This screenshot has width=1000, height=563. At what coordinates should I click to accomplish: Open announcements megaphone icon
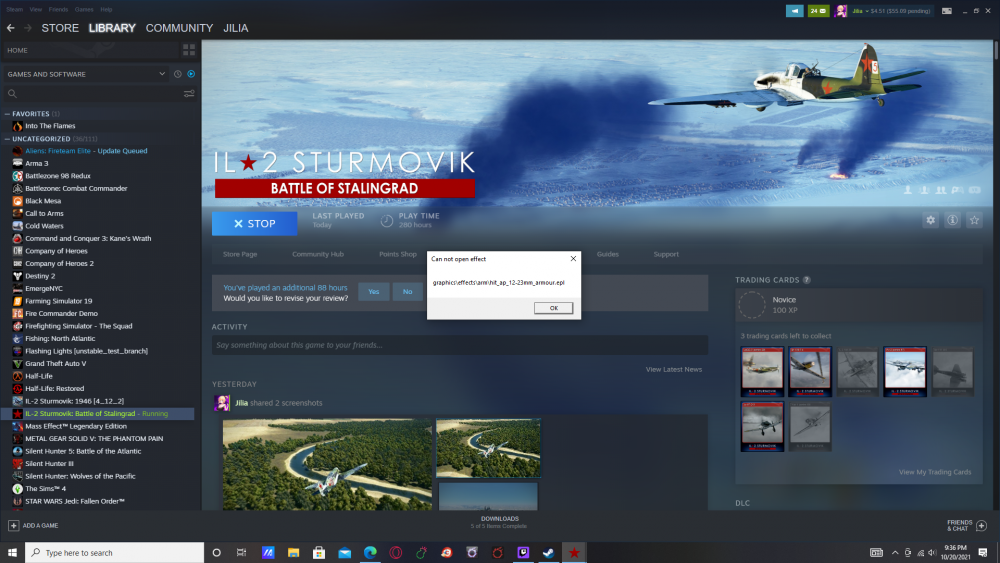click(x=795, y=11)
